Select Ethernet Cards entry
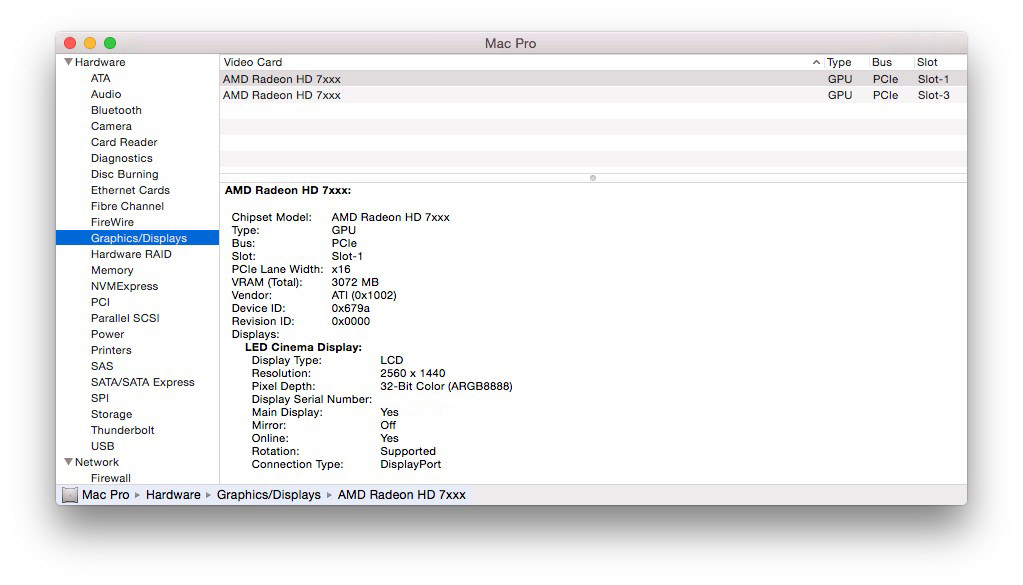 130,190
